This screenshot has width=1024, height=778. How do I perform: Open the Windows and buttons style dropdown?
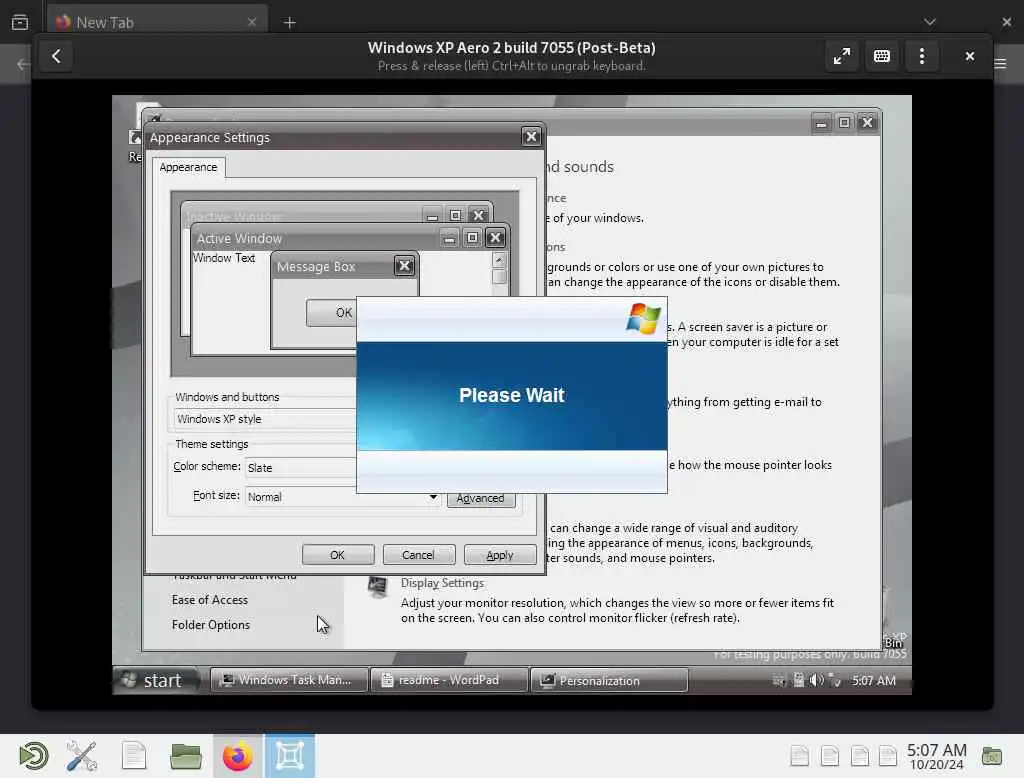264,419
